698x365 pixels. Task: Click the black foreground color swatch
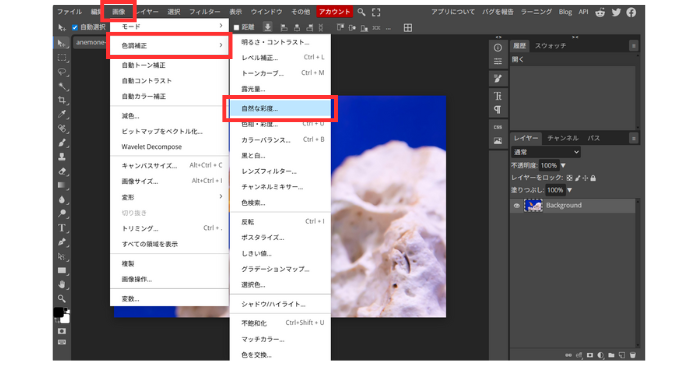(58, 312)
